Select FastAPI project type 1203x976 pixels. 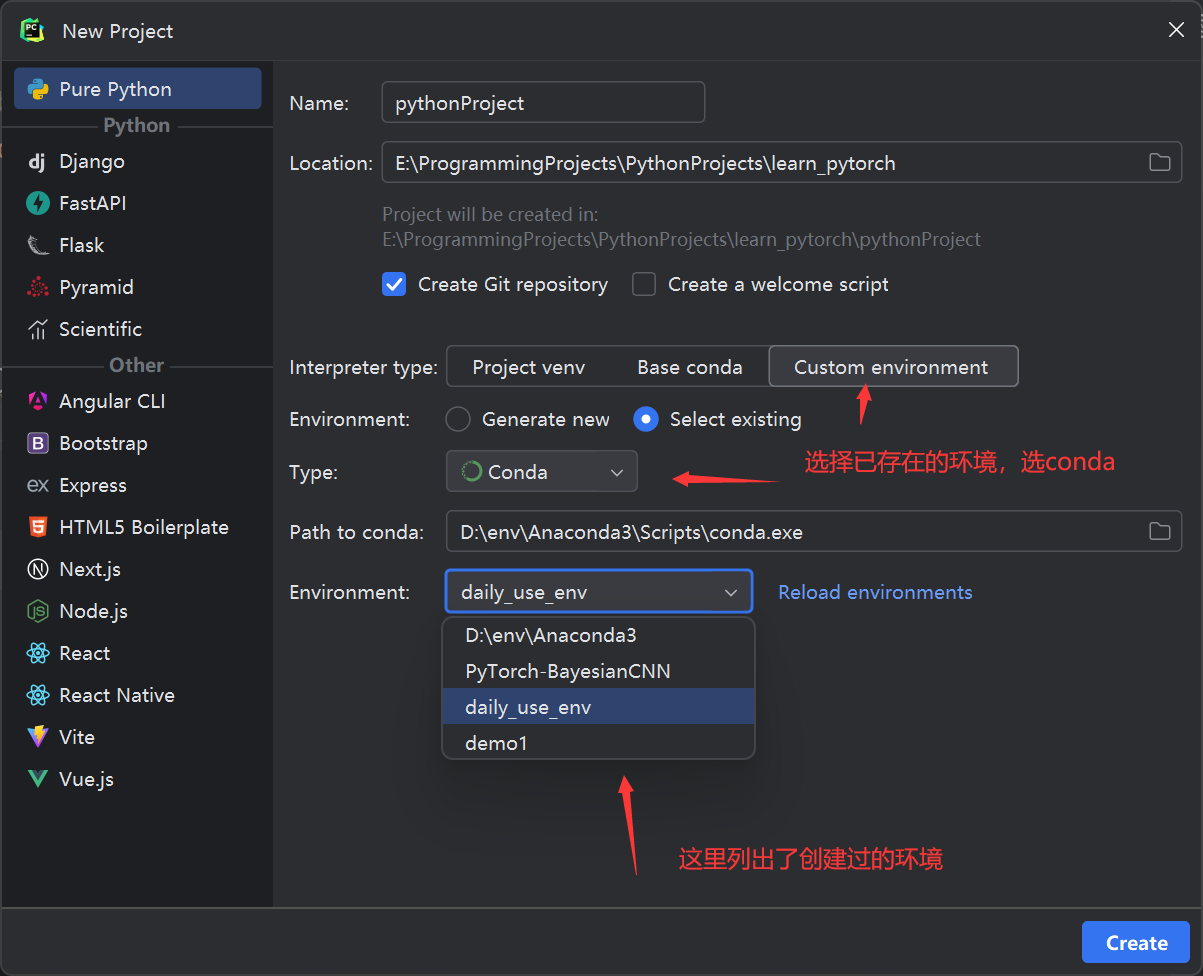click(137, 203)
